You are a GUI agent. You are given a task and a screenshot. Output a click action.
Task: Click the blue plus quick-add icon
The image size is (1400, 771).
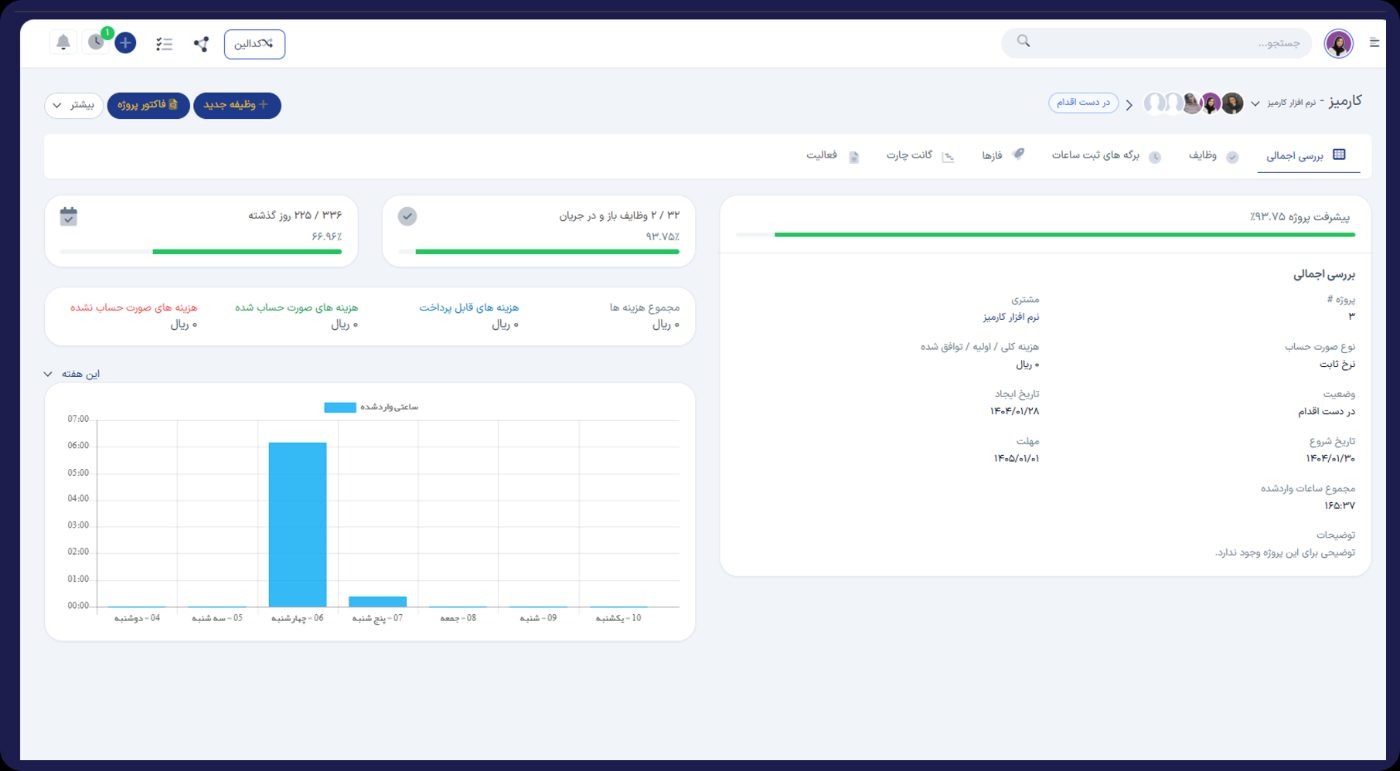(x=126, y=43)
